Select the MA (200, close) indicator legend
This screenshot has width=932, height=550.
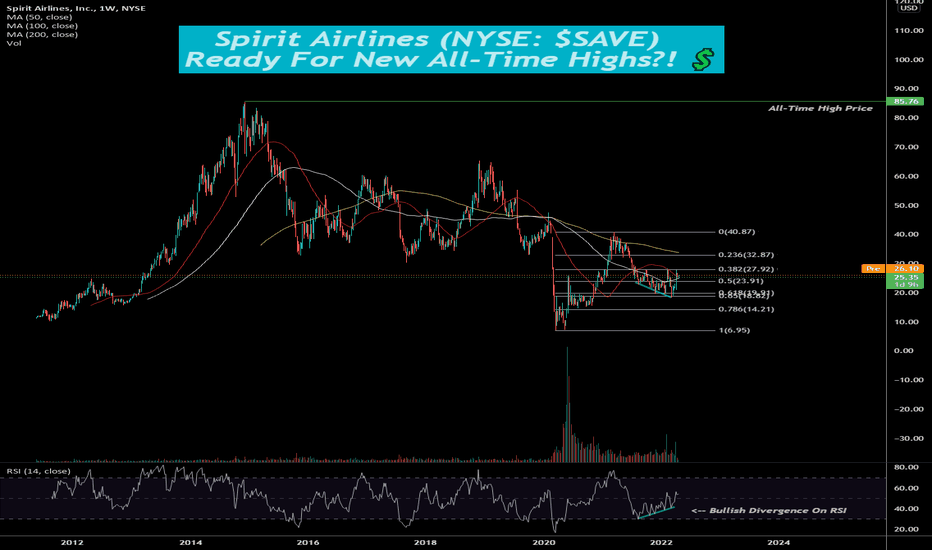42,34
